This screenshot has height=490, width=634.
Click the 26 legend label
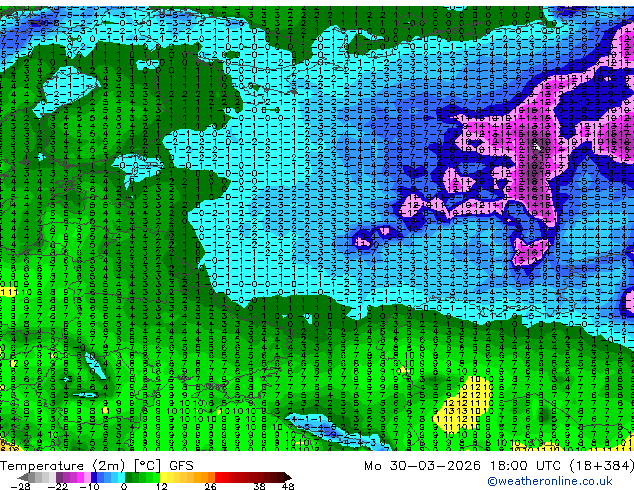pyautogui.click(x=210, y=486)
